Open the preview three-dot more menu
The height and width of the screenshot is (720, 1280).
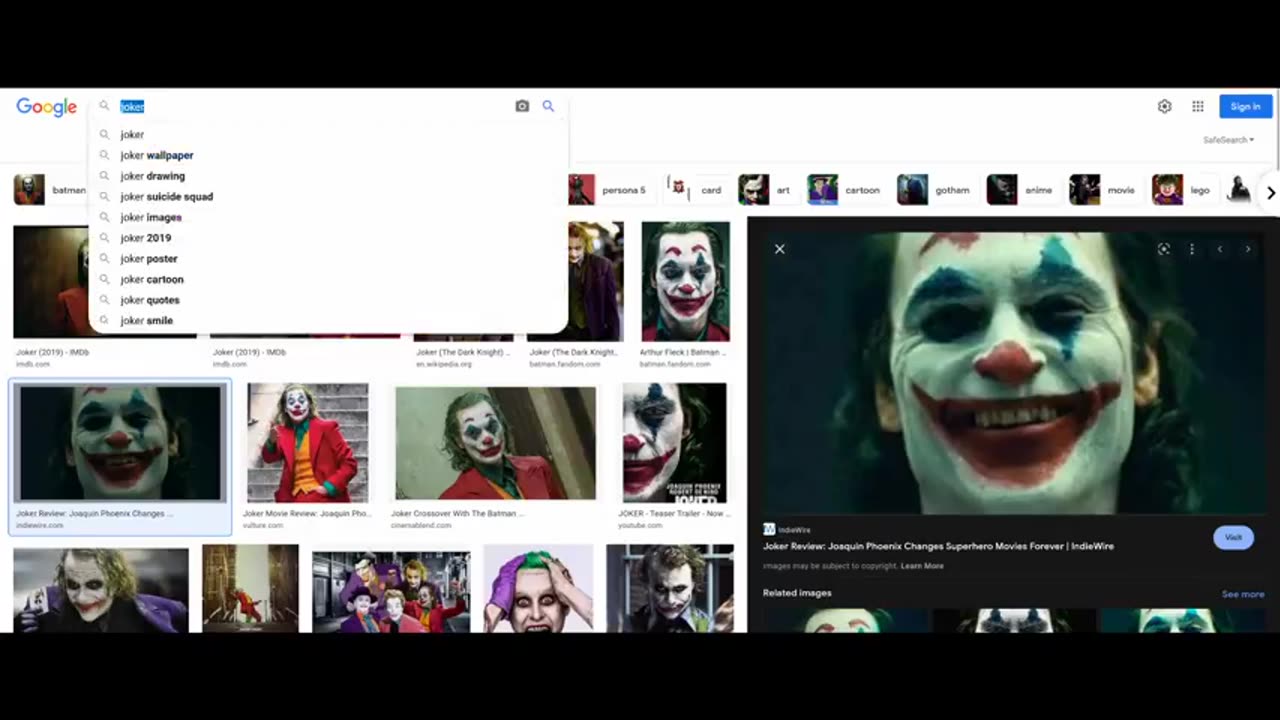tap(1191, 249)
